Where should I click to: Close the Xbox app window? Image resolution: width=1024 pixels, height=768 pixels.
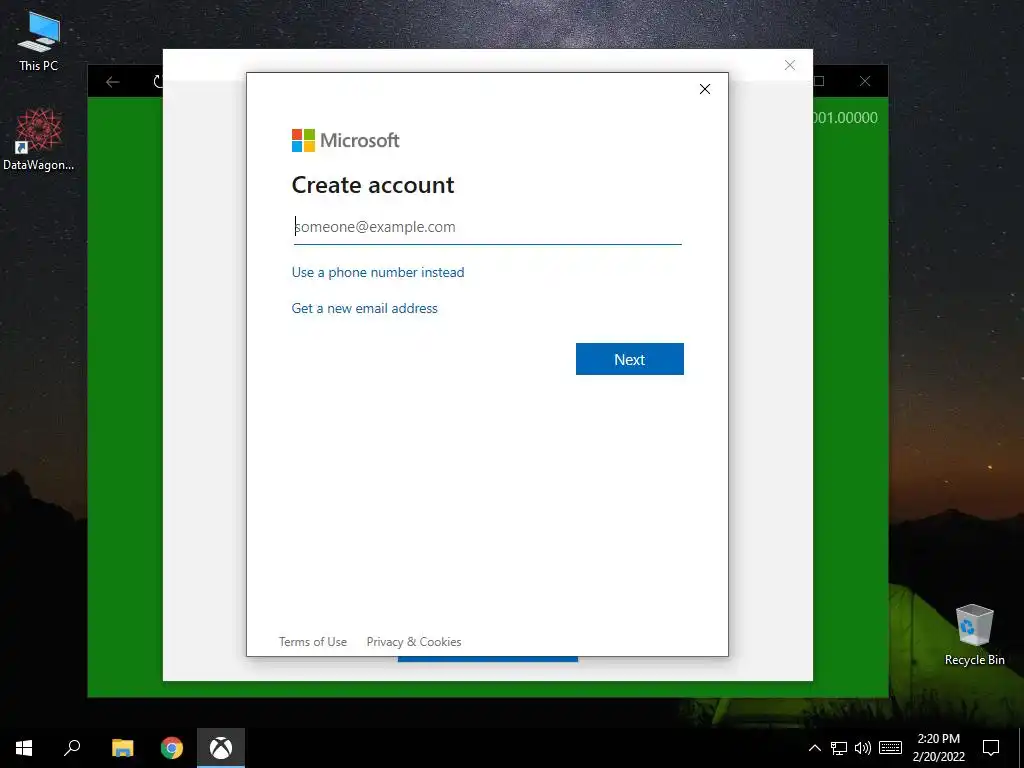[865, 81]
